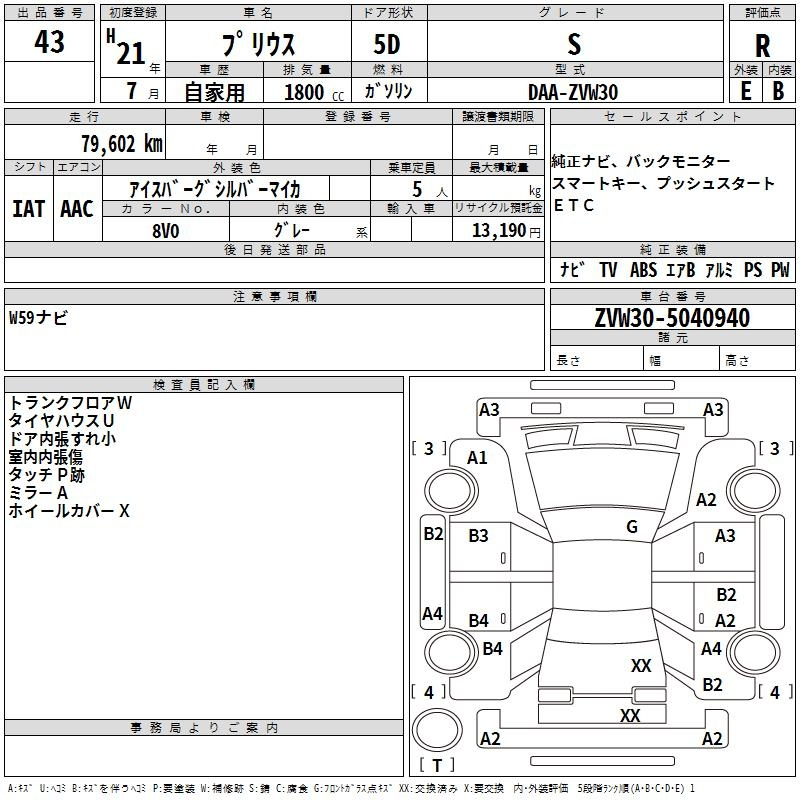
Task: Click the TV equipment label
Action: [608, 270]
